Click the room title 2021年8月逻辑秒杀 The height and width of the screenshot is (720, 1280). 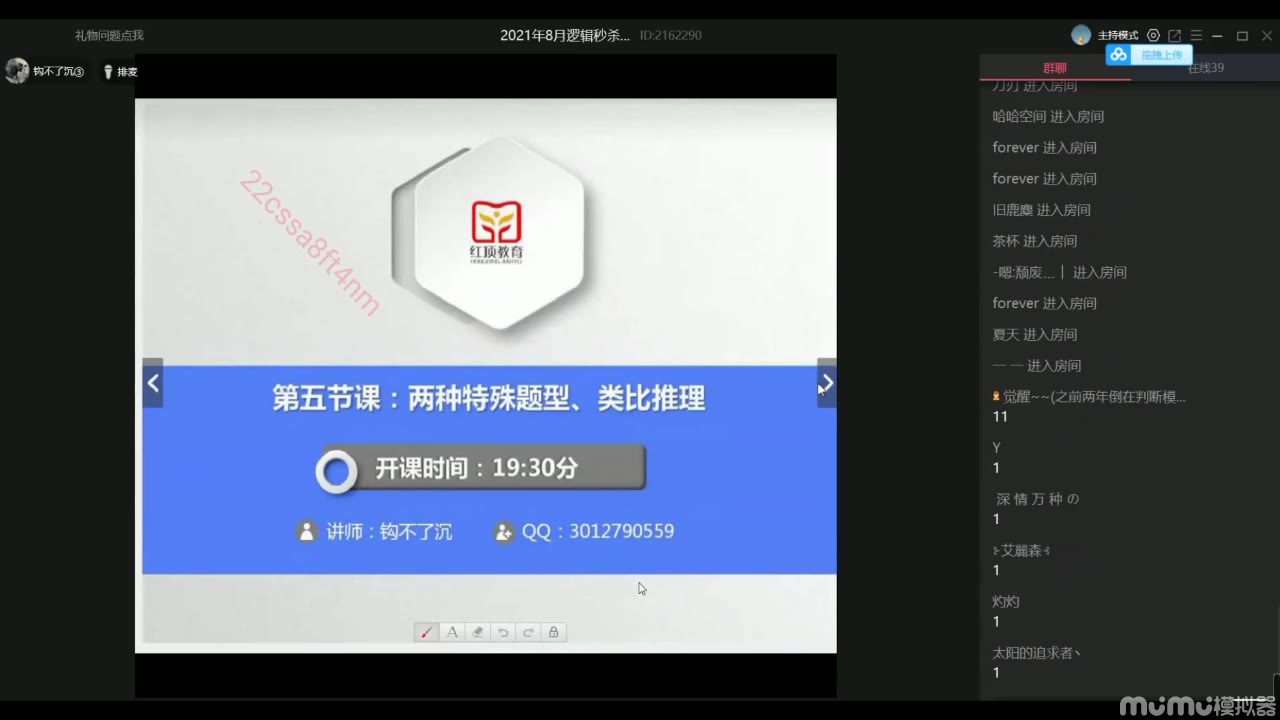coord(565,35)
